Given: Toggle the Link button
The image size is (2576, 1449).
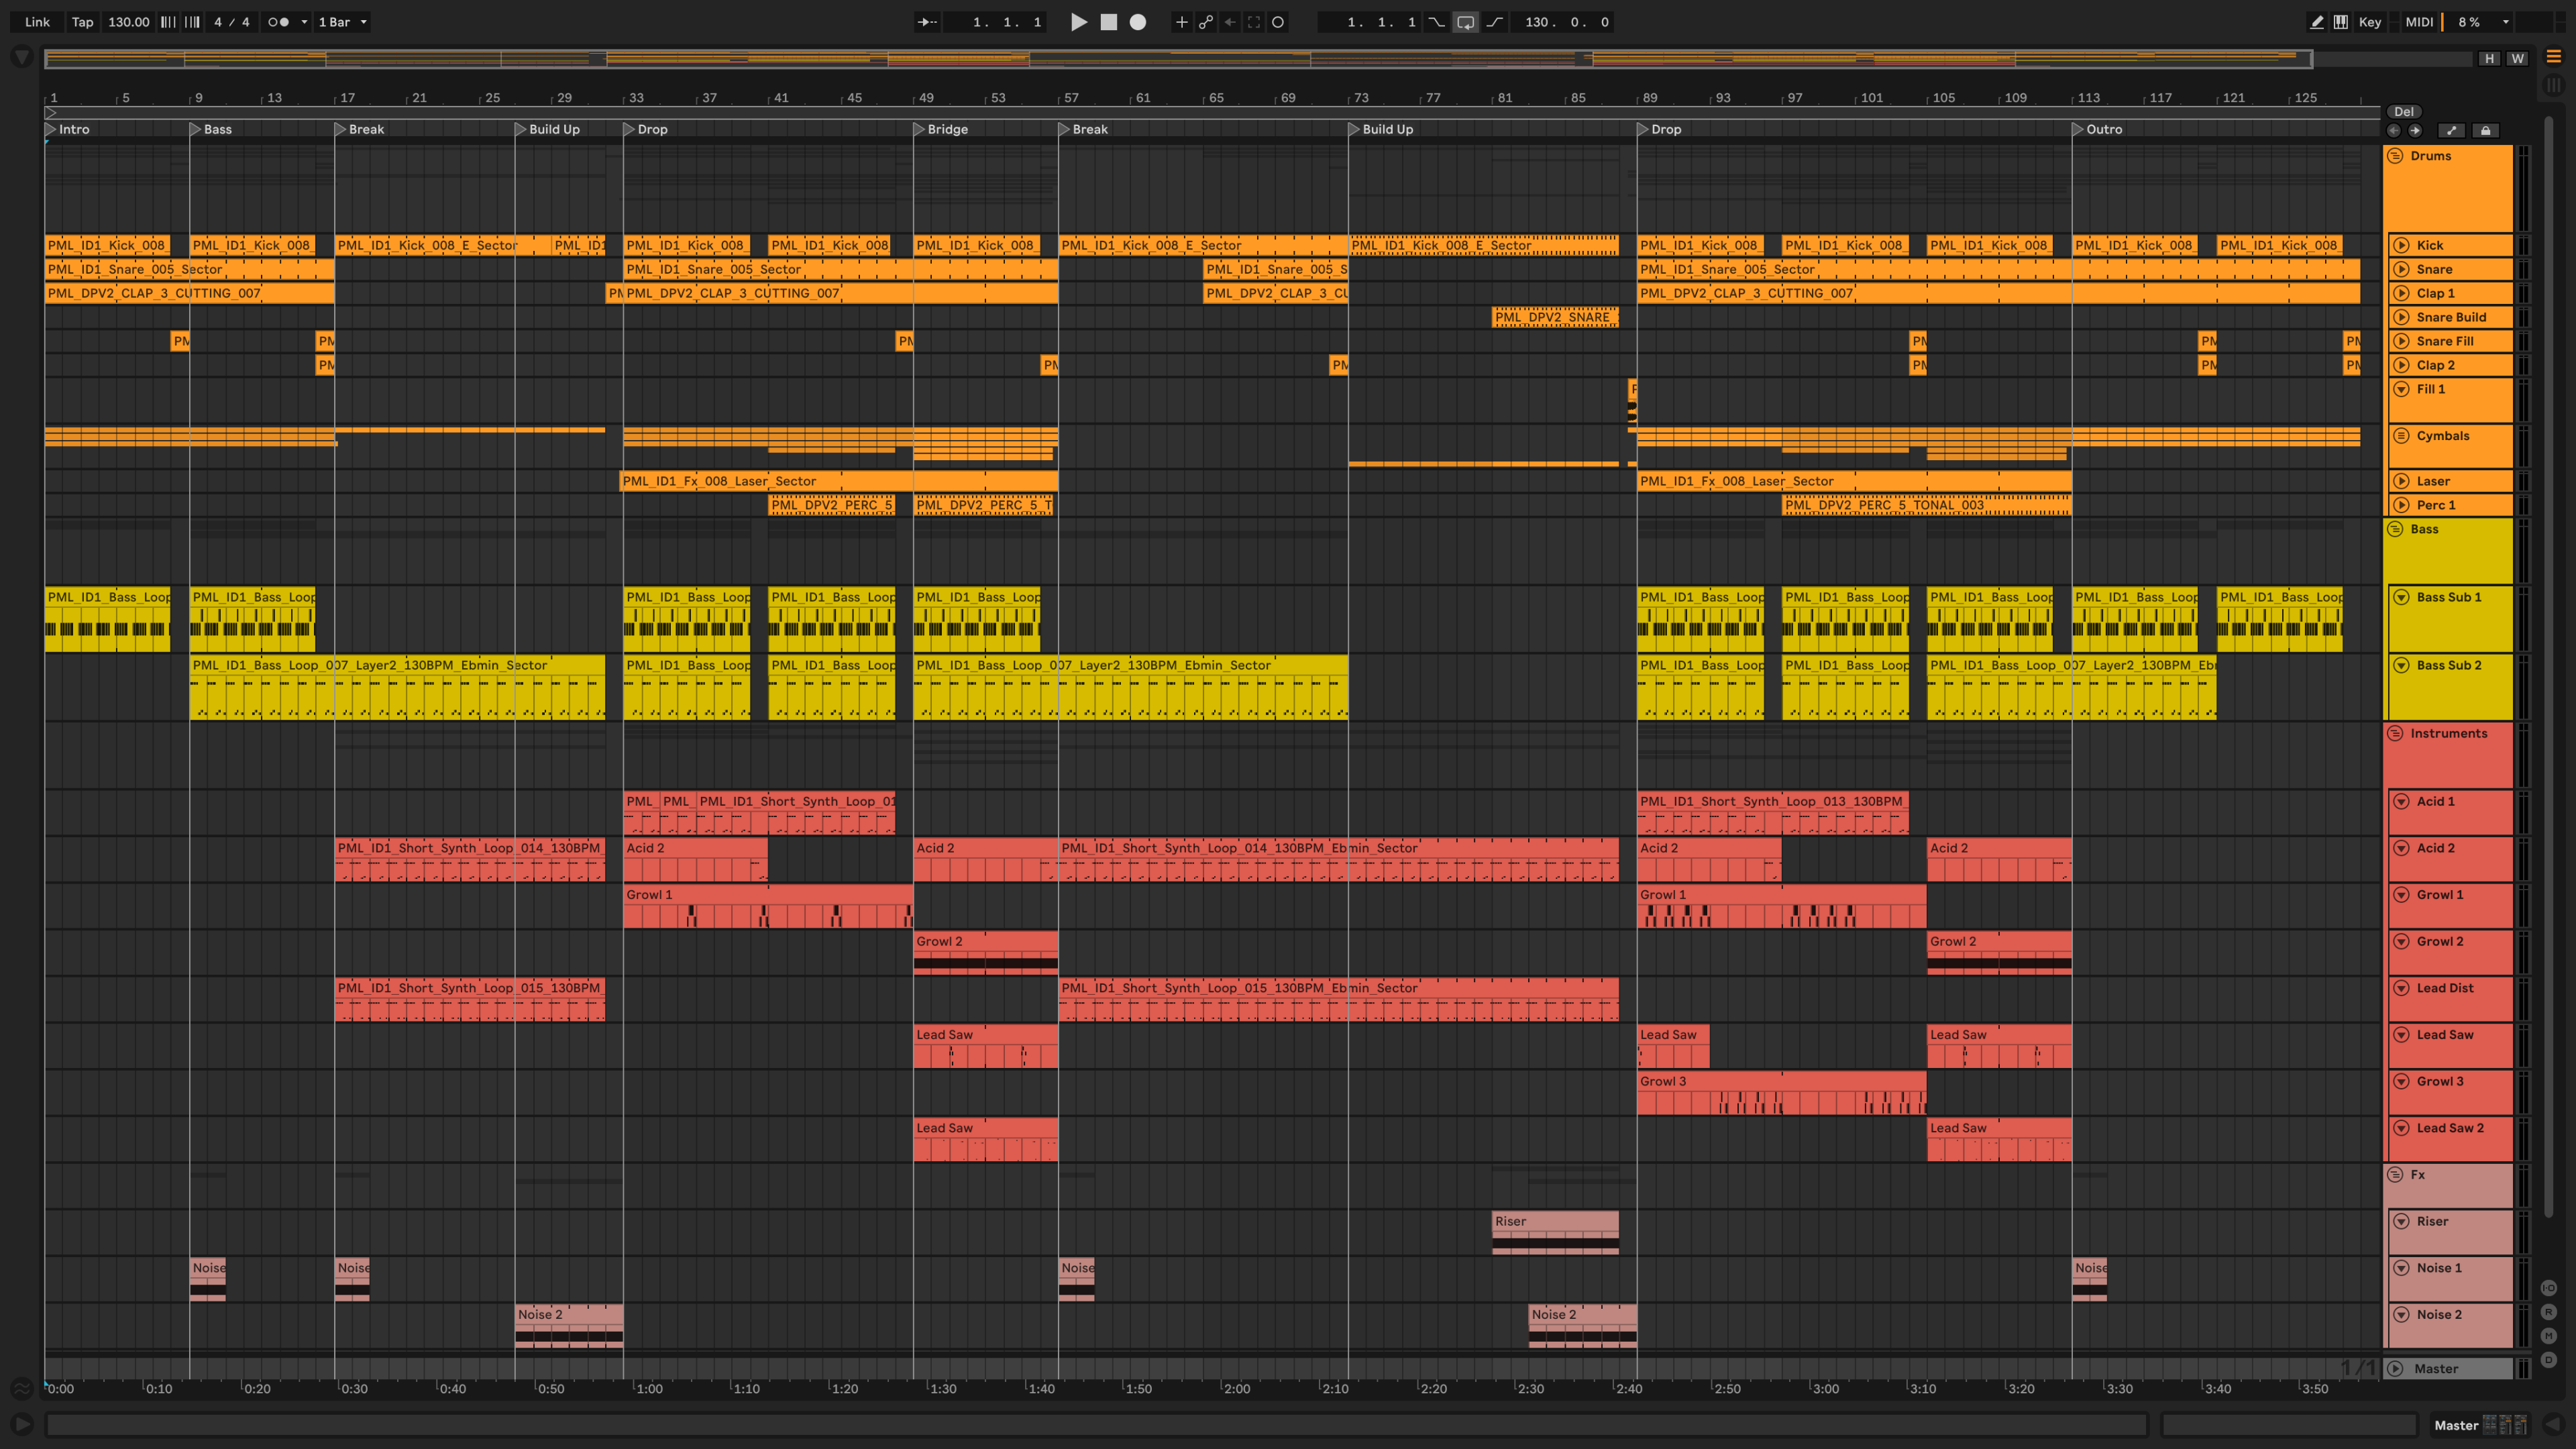Looking at the screenshot, I should coord(37,22).
